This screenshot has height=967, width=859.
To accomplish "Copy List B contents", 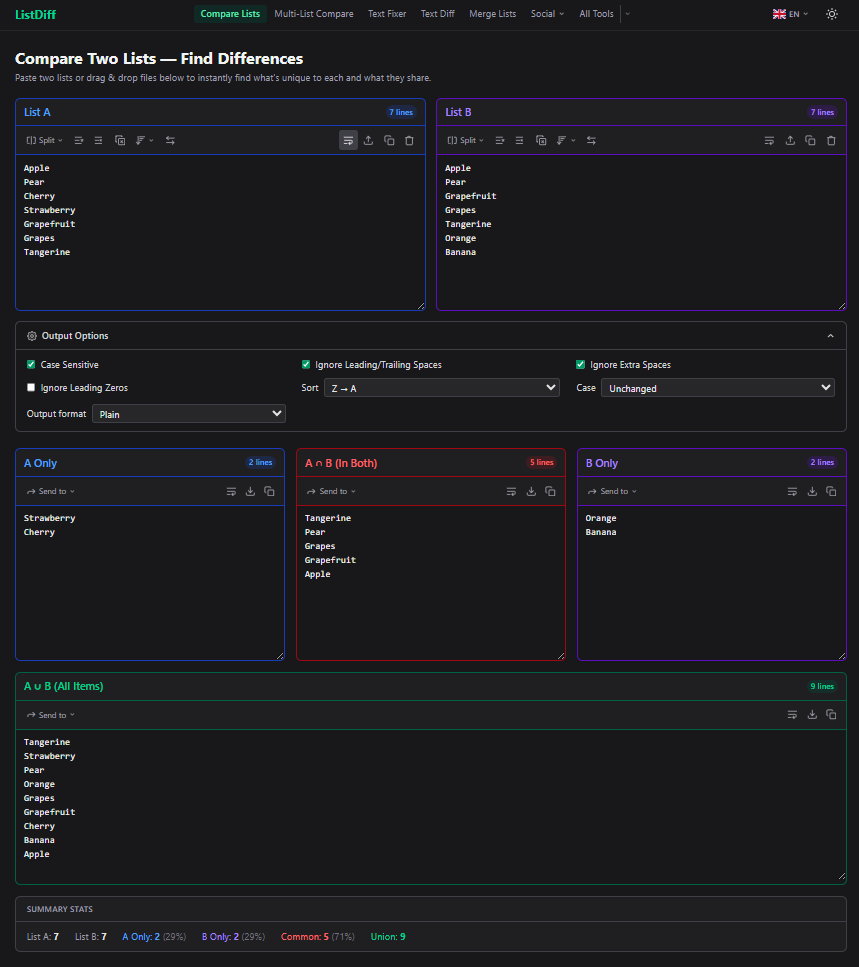I will (x=810, y=141).
